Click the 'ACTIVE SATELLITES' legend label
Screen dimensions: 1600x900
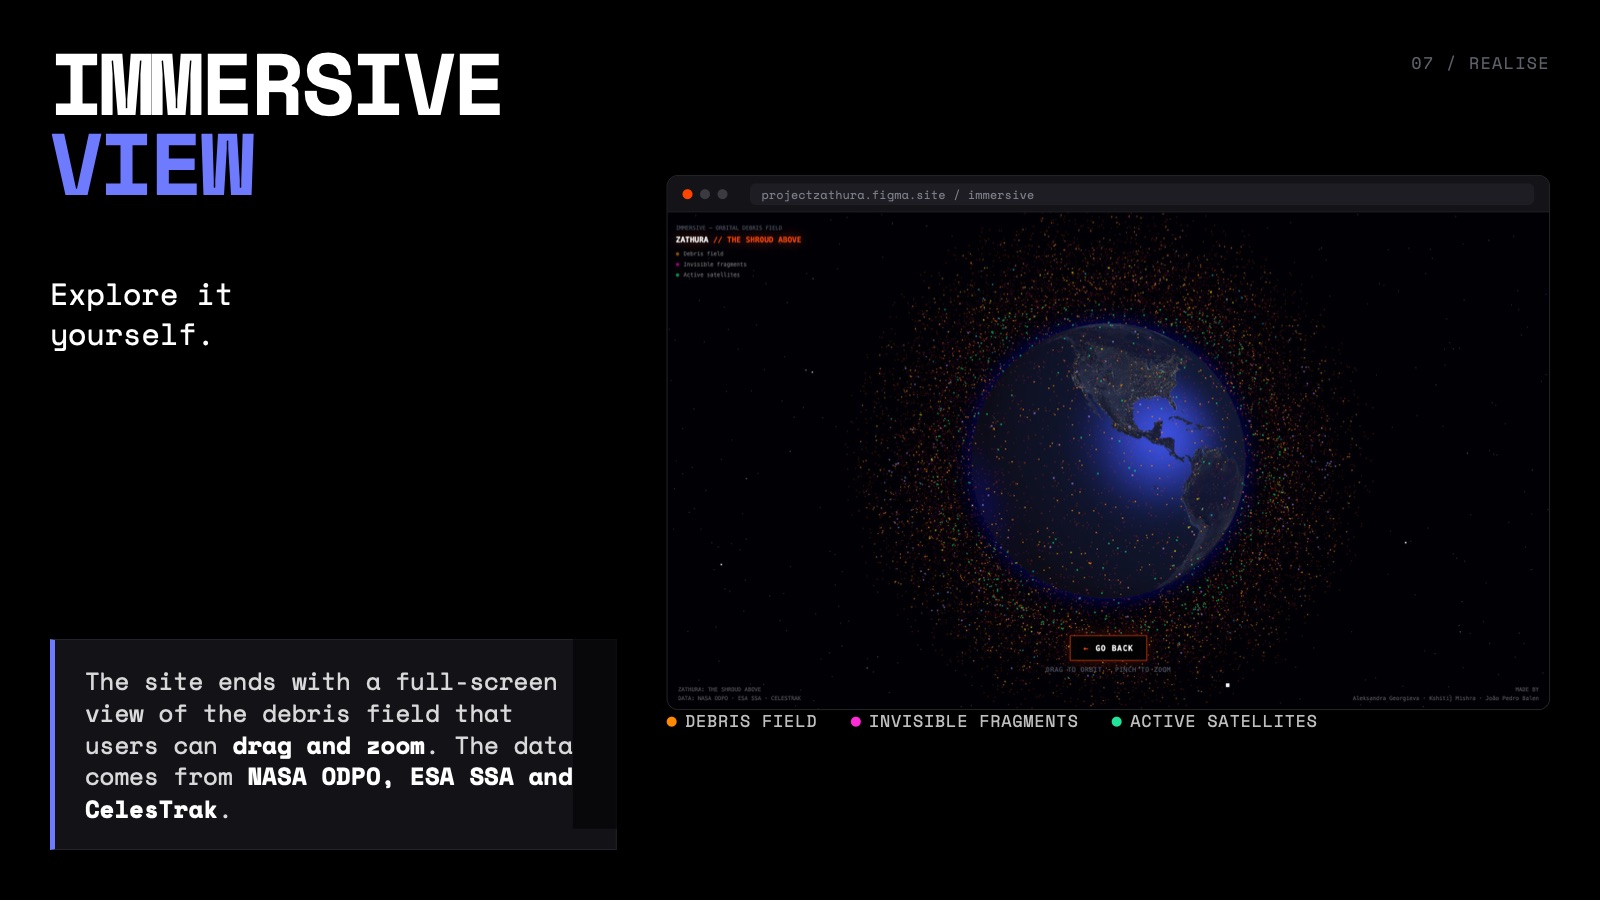pyautogui.click(x=1223, y=722)
